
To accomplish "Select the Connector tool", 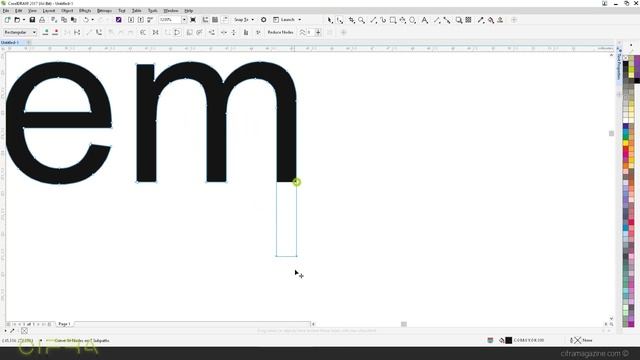I will coord(447,20).
